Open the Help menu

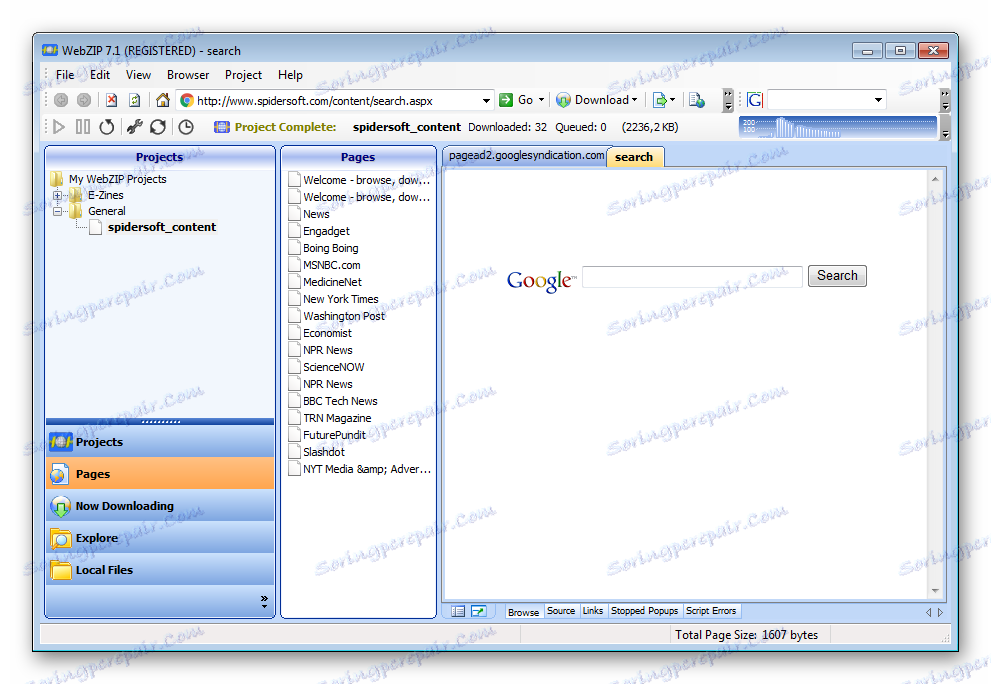(x=290, y=75)
